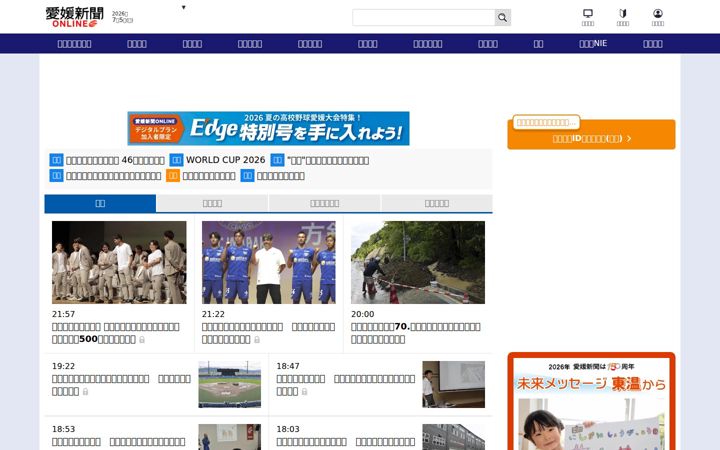720x450 pixels.
Task: Click the lock icon on the 19:22 headline
Action: click(x=85, y=391)
